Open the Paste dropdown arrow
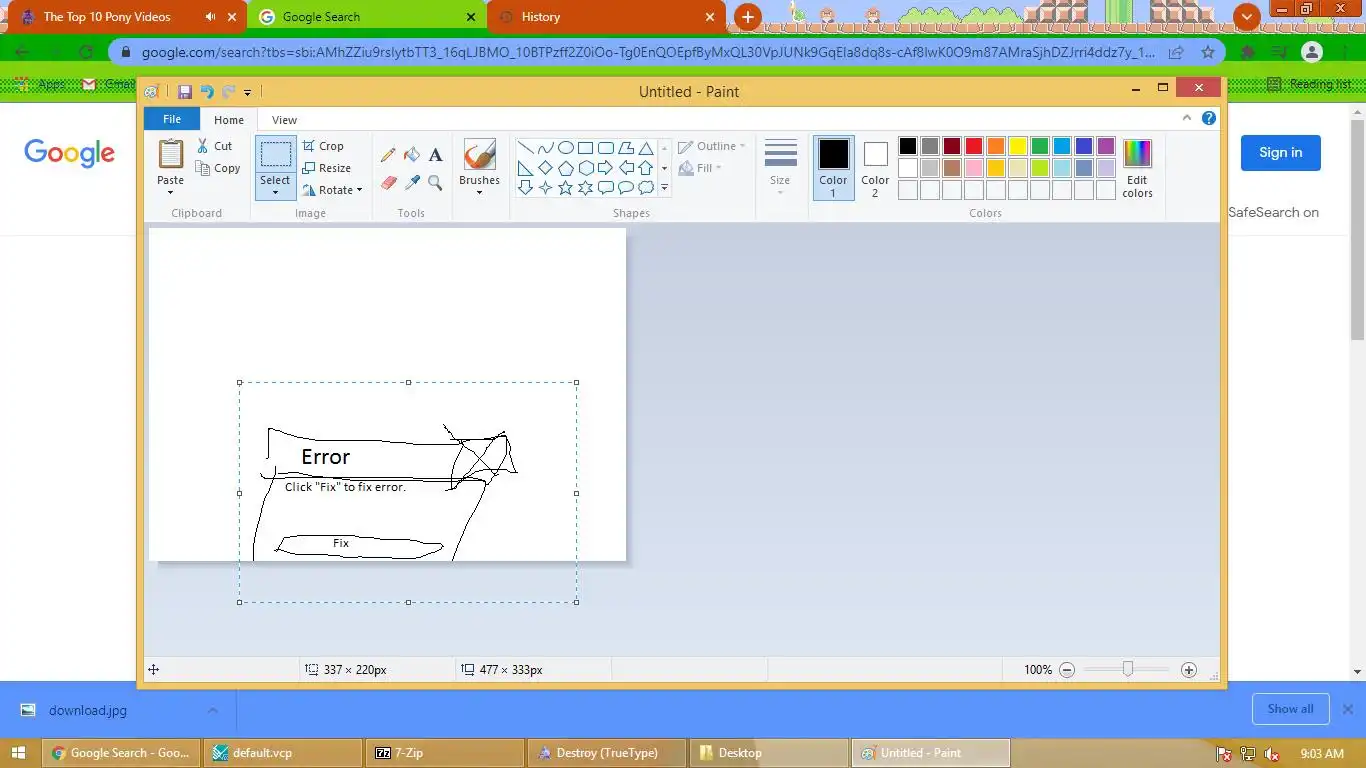The height and width of the screenshot is (768, 1366). (x=171, y=192)
